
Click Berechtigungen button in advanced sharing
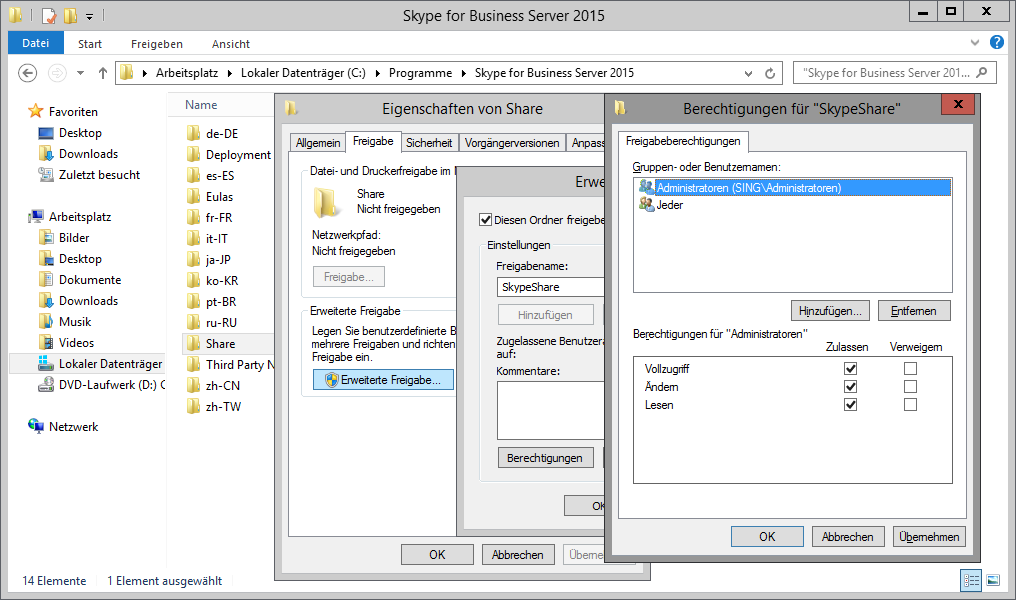(x=545, y=457)
